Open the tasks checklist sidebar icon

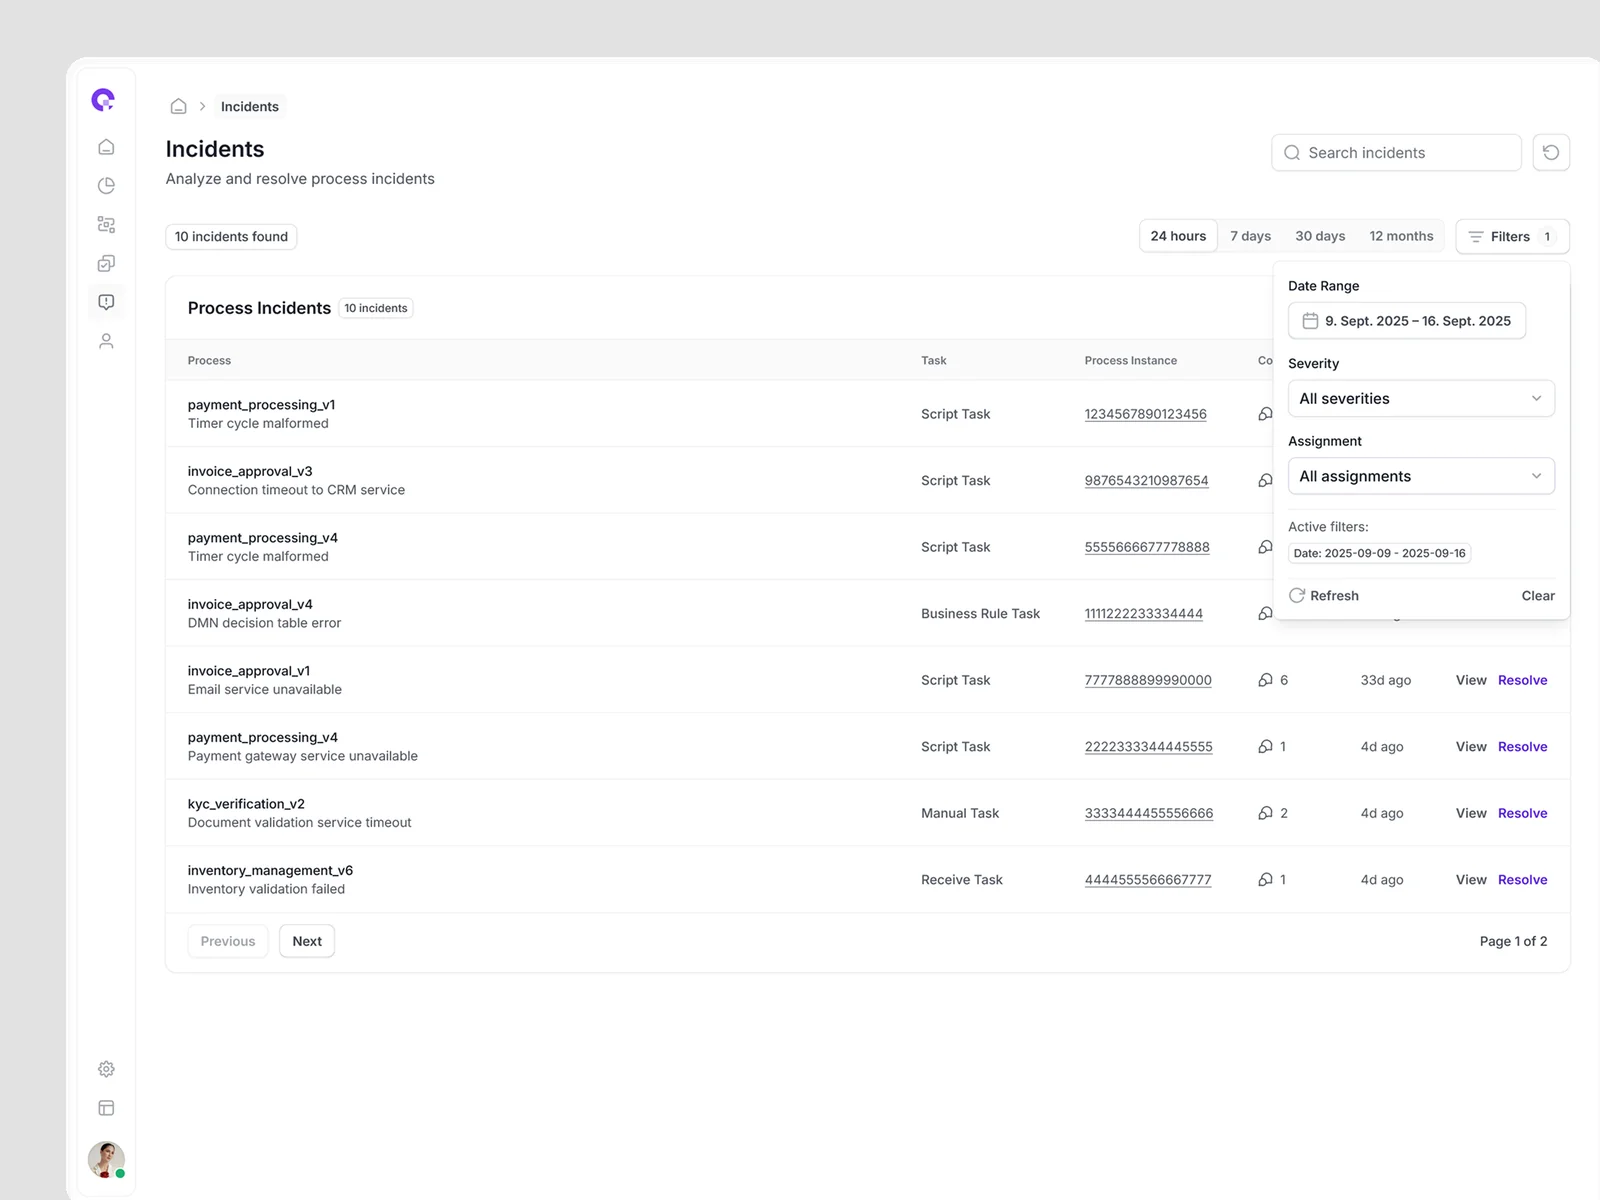point(106,263)
